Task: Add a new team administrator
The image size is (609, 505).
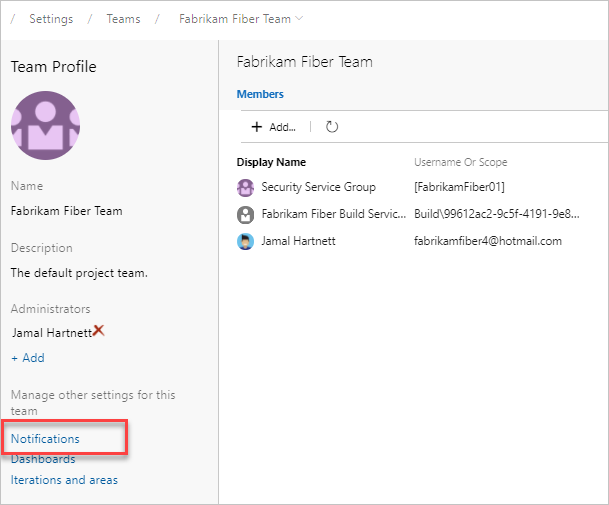Action: point(28,358)
